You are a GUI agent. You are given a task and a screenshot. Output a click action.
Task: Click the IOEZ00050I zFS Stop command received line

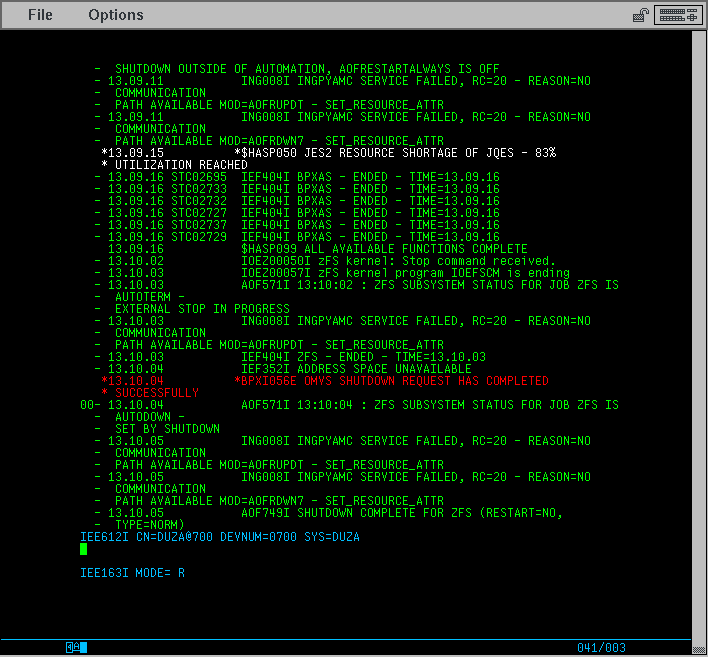pyautogui.click(x=325, y=261)
